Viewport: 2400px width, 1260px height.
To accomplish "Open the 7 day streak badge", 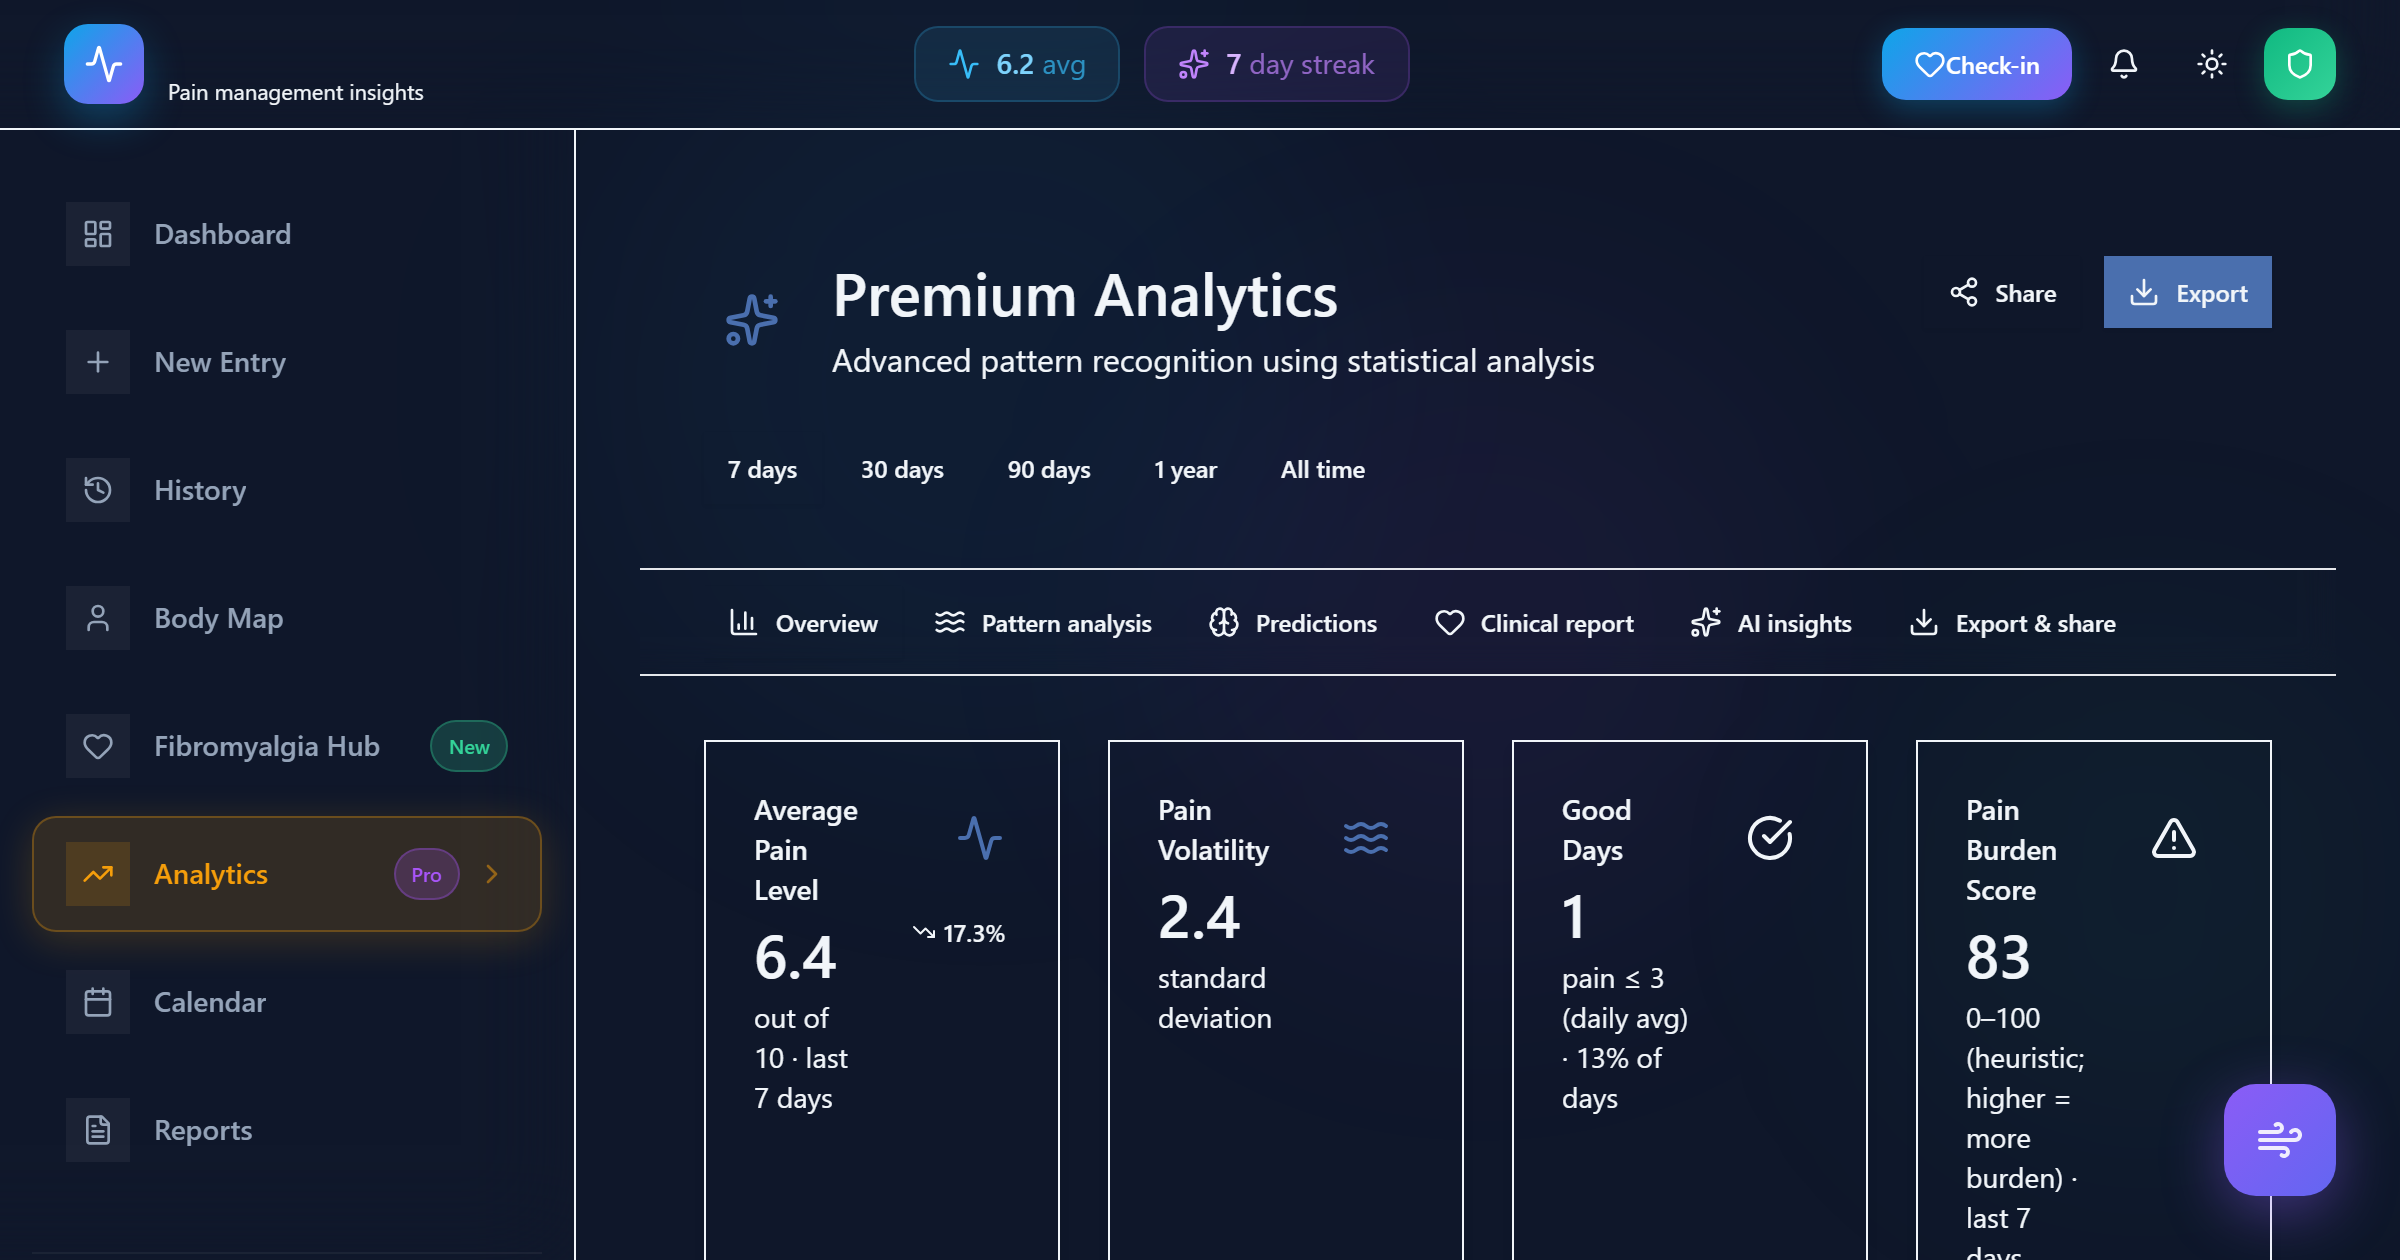I will pyautogui.click(x=1277, y=64).
